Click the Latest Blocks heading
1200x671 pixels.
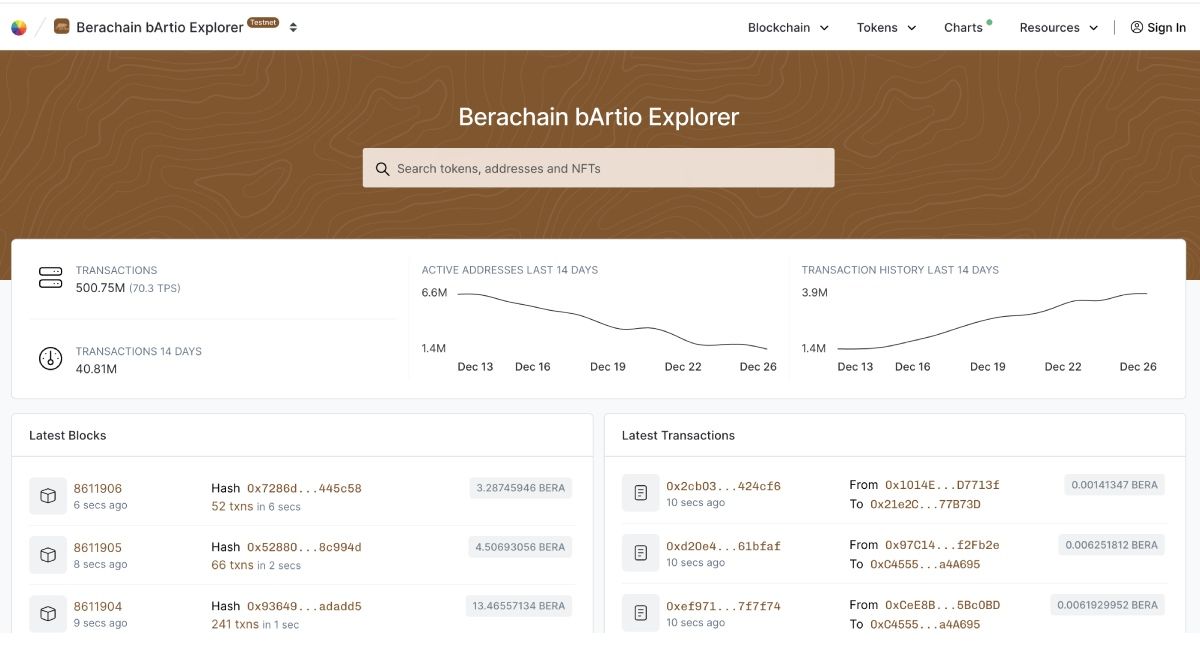click(68, 436)
